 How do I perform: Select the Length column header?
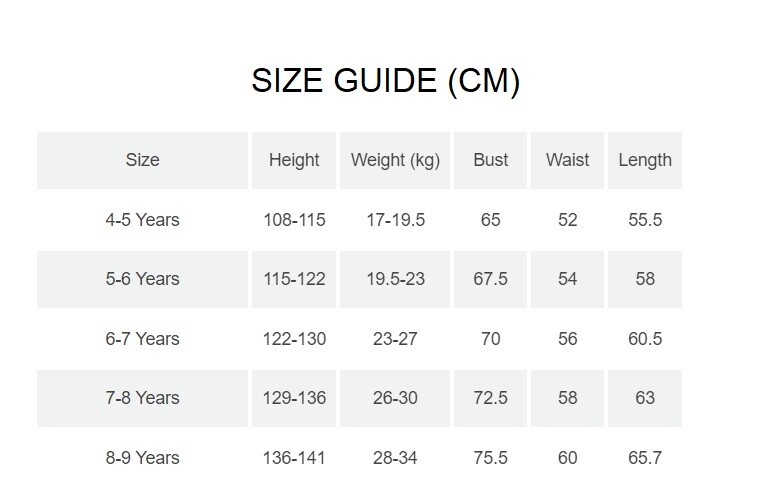point(645,160)
